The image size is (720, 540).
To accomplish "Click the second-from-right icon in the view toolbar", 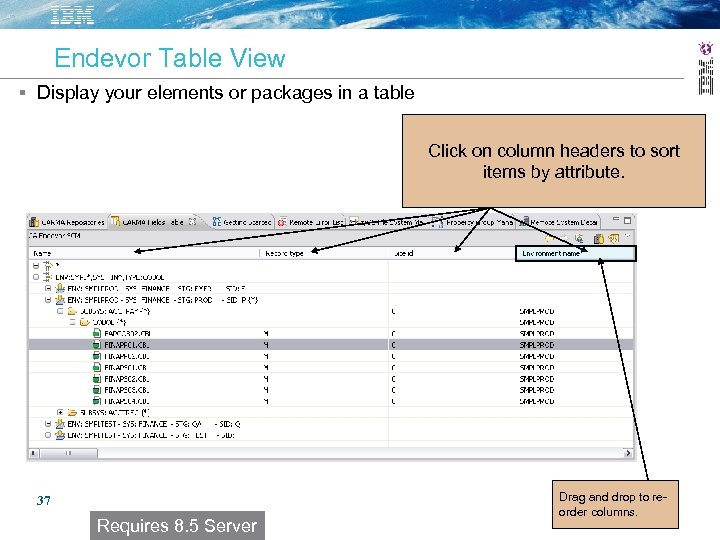I will (613, 238).
